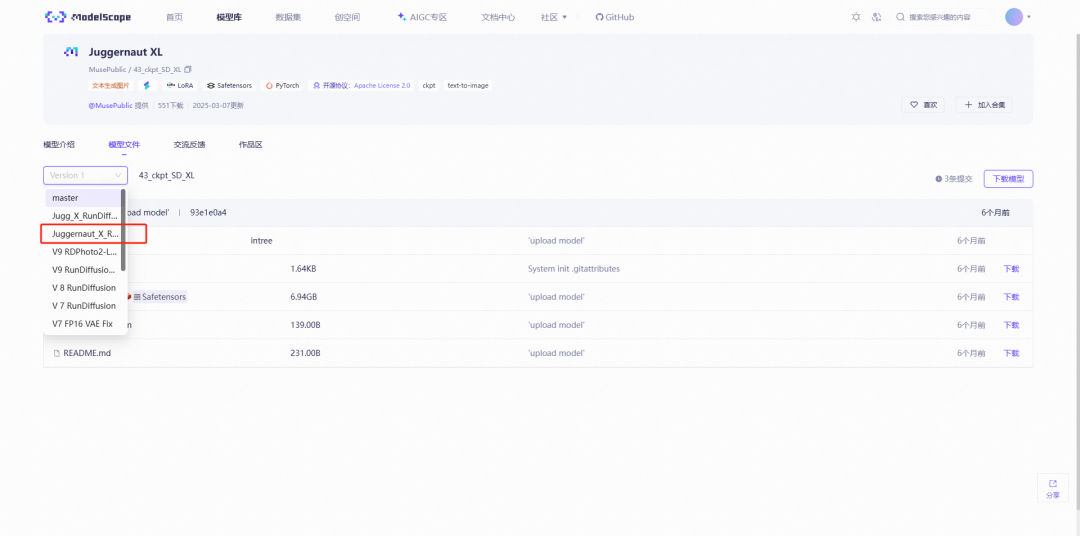View the 3条提交 commit history

(954, 178)
